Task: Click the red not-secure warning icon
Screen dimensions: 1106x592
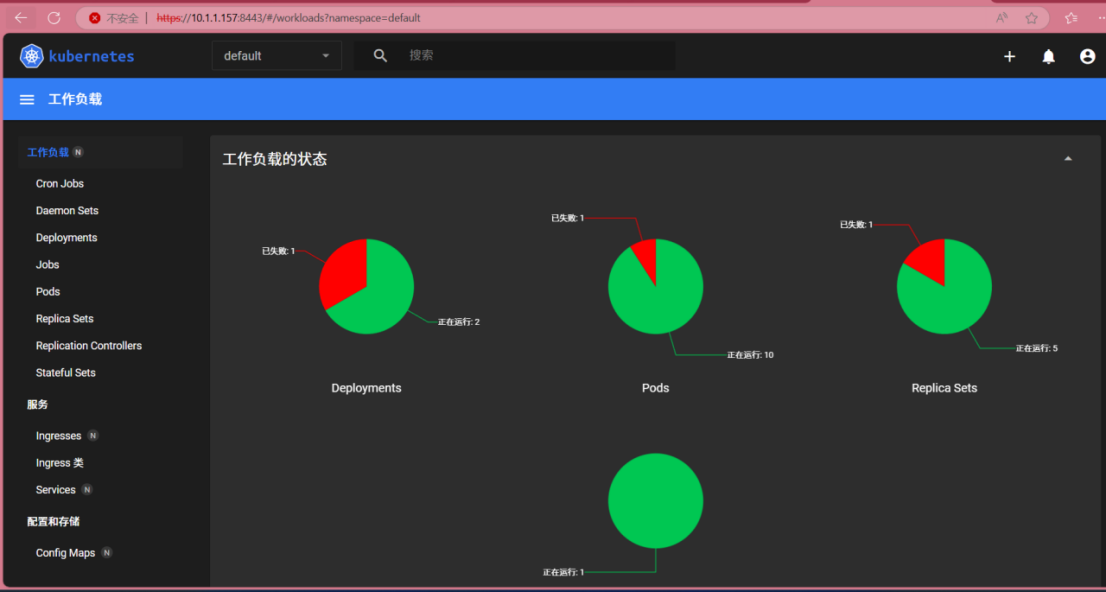Action: click(x=95, y=18)
